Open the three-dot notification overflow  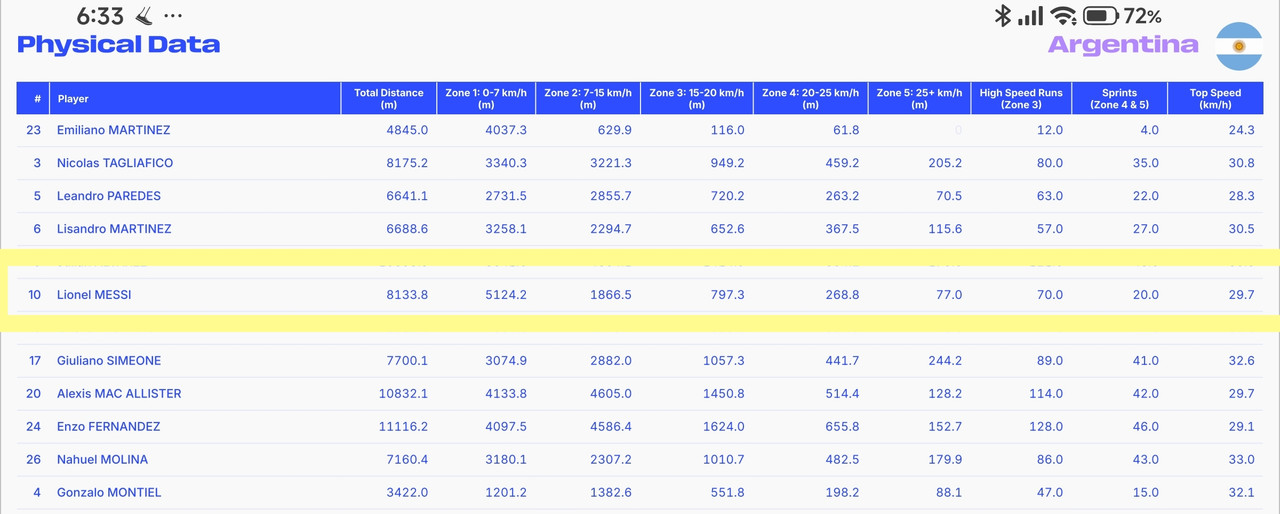point(173,17)
